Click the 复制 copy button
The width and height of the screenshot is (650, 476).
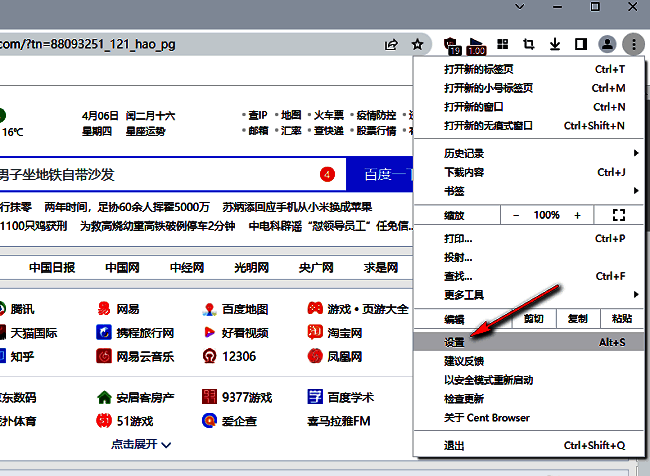point(577,318)
